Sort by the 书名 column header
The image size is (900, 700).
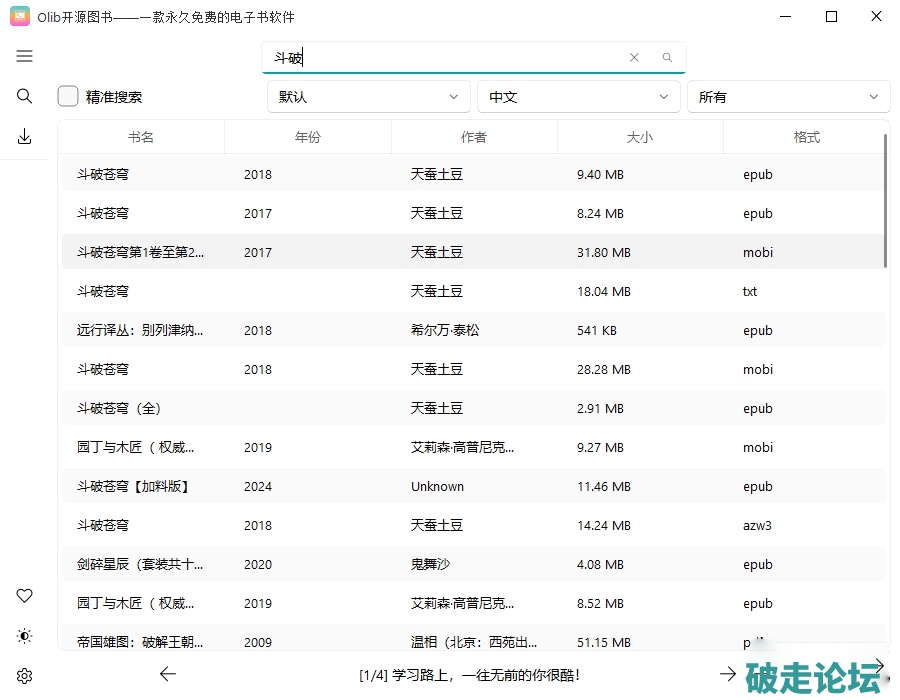click(141, 137)
